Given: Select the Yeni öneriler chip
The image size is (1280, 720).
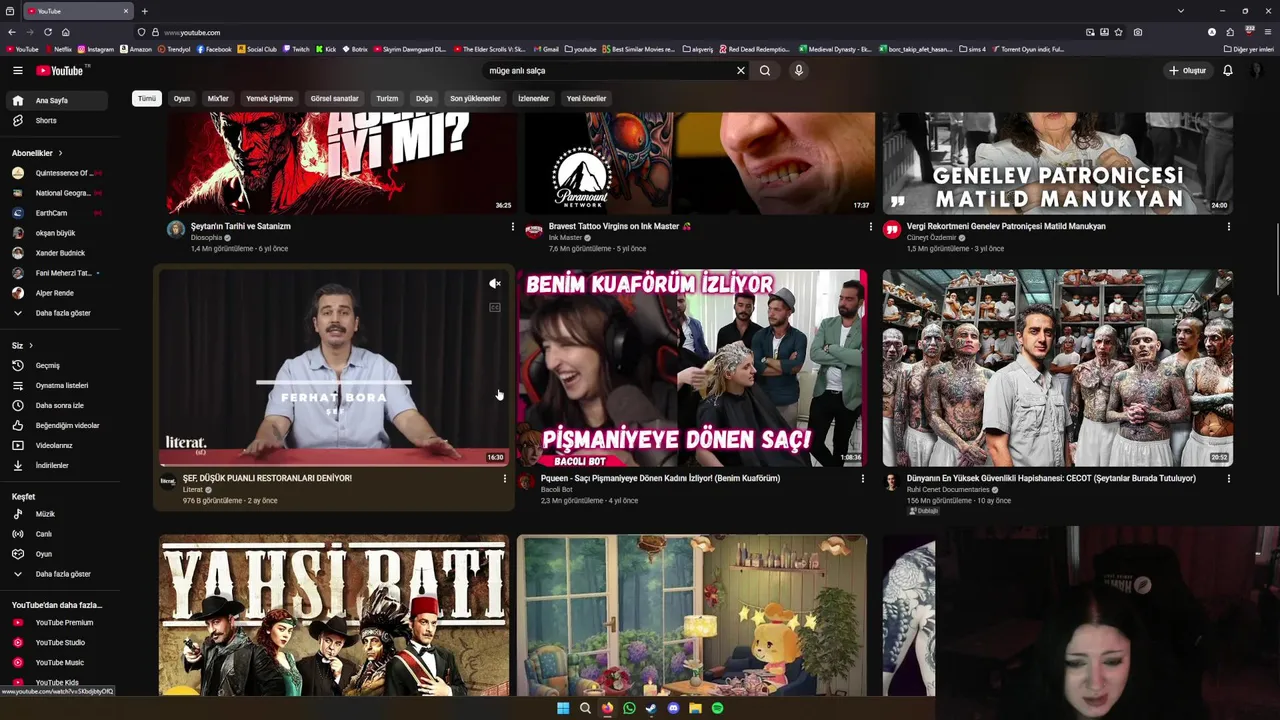Looking at the screenshot, I should [x=587, y=98].
